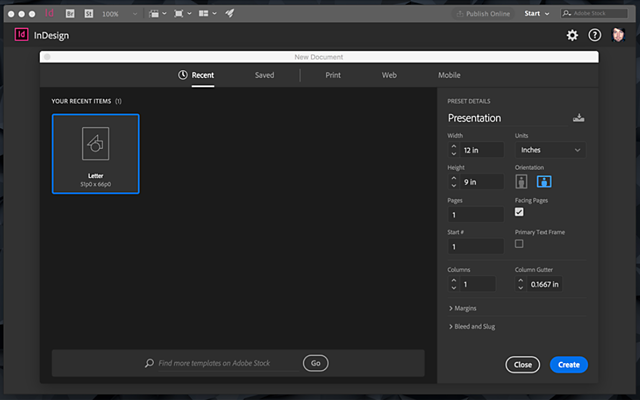Screen dimensions: 640x400
Task: Expand the Margins section
Action: pyautogui.click(x=462, y=308)
